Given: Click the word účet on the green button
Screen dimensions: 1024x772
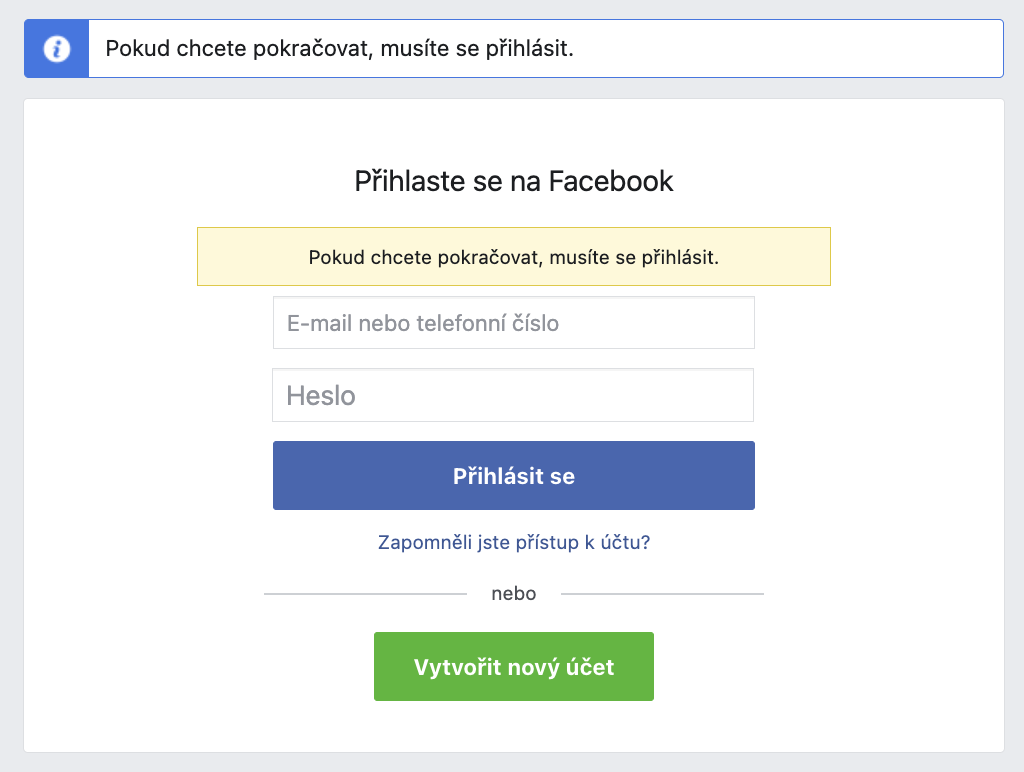Looking at the screenshot, I should tap(590, 667).
